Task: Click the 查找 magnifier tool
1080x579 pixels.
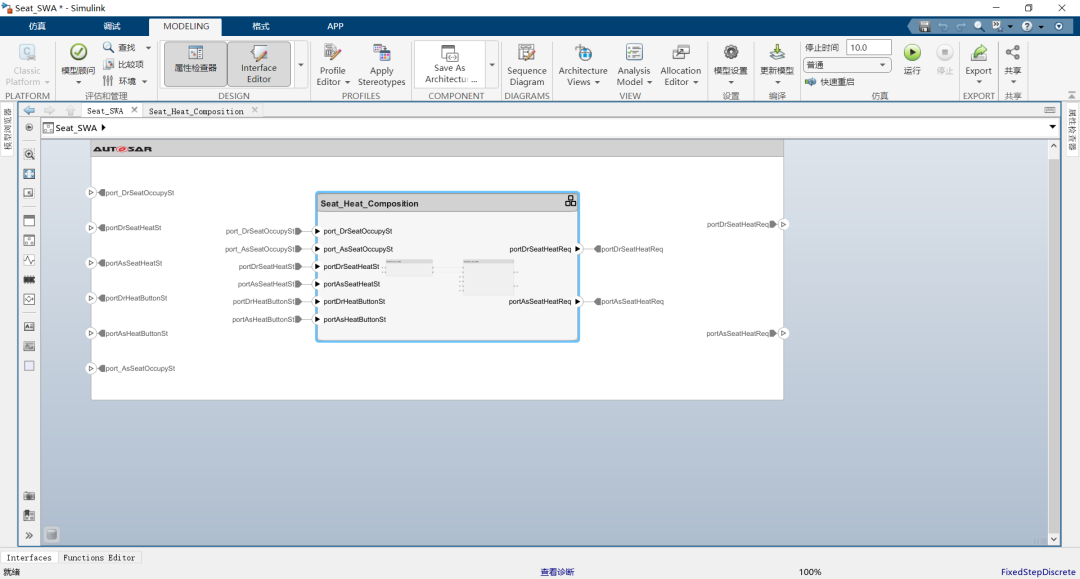Action: pos(118,48)
